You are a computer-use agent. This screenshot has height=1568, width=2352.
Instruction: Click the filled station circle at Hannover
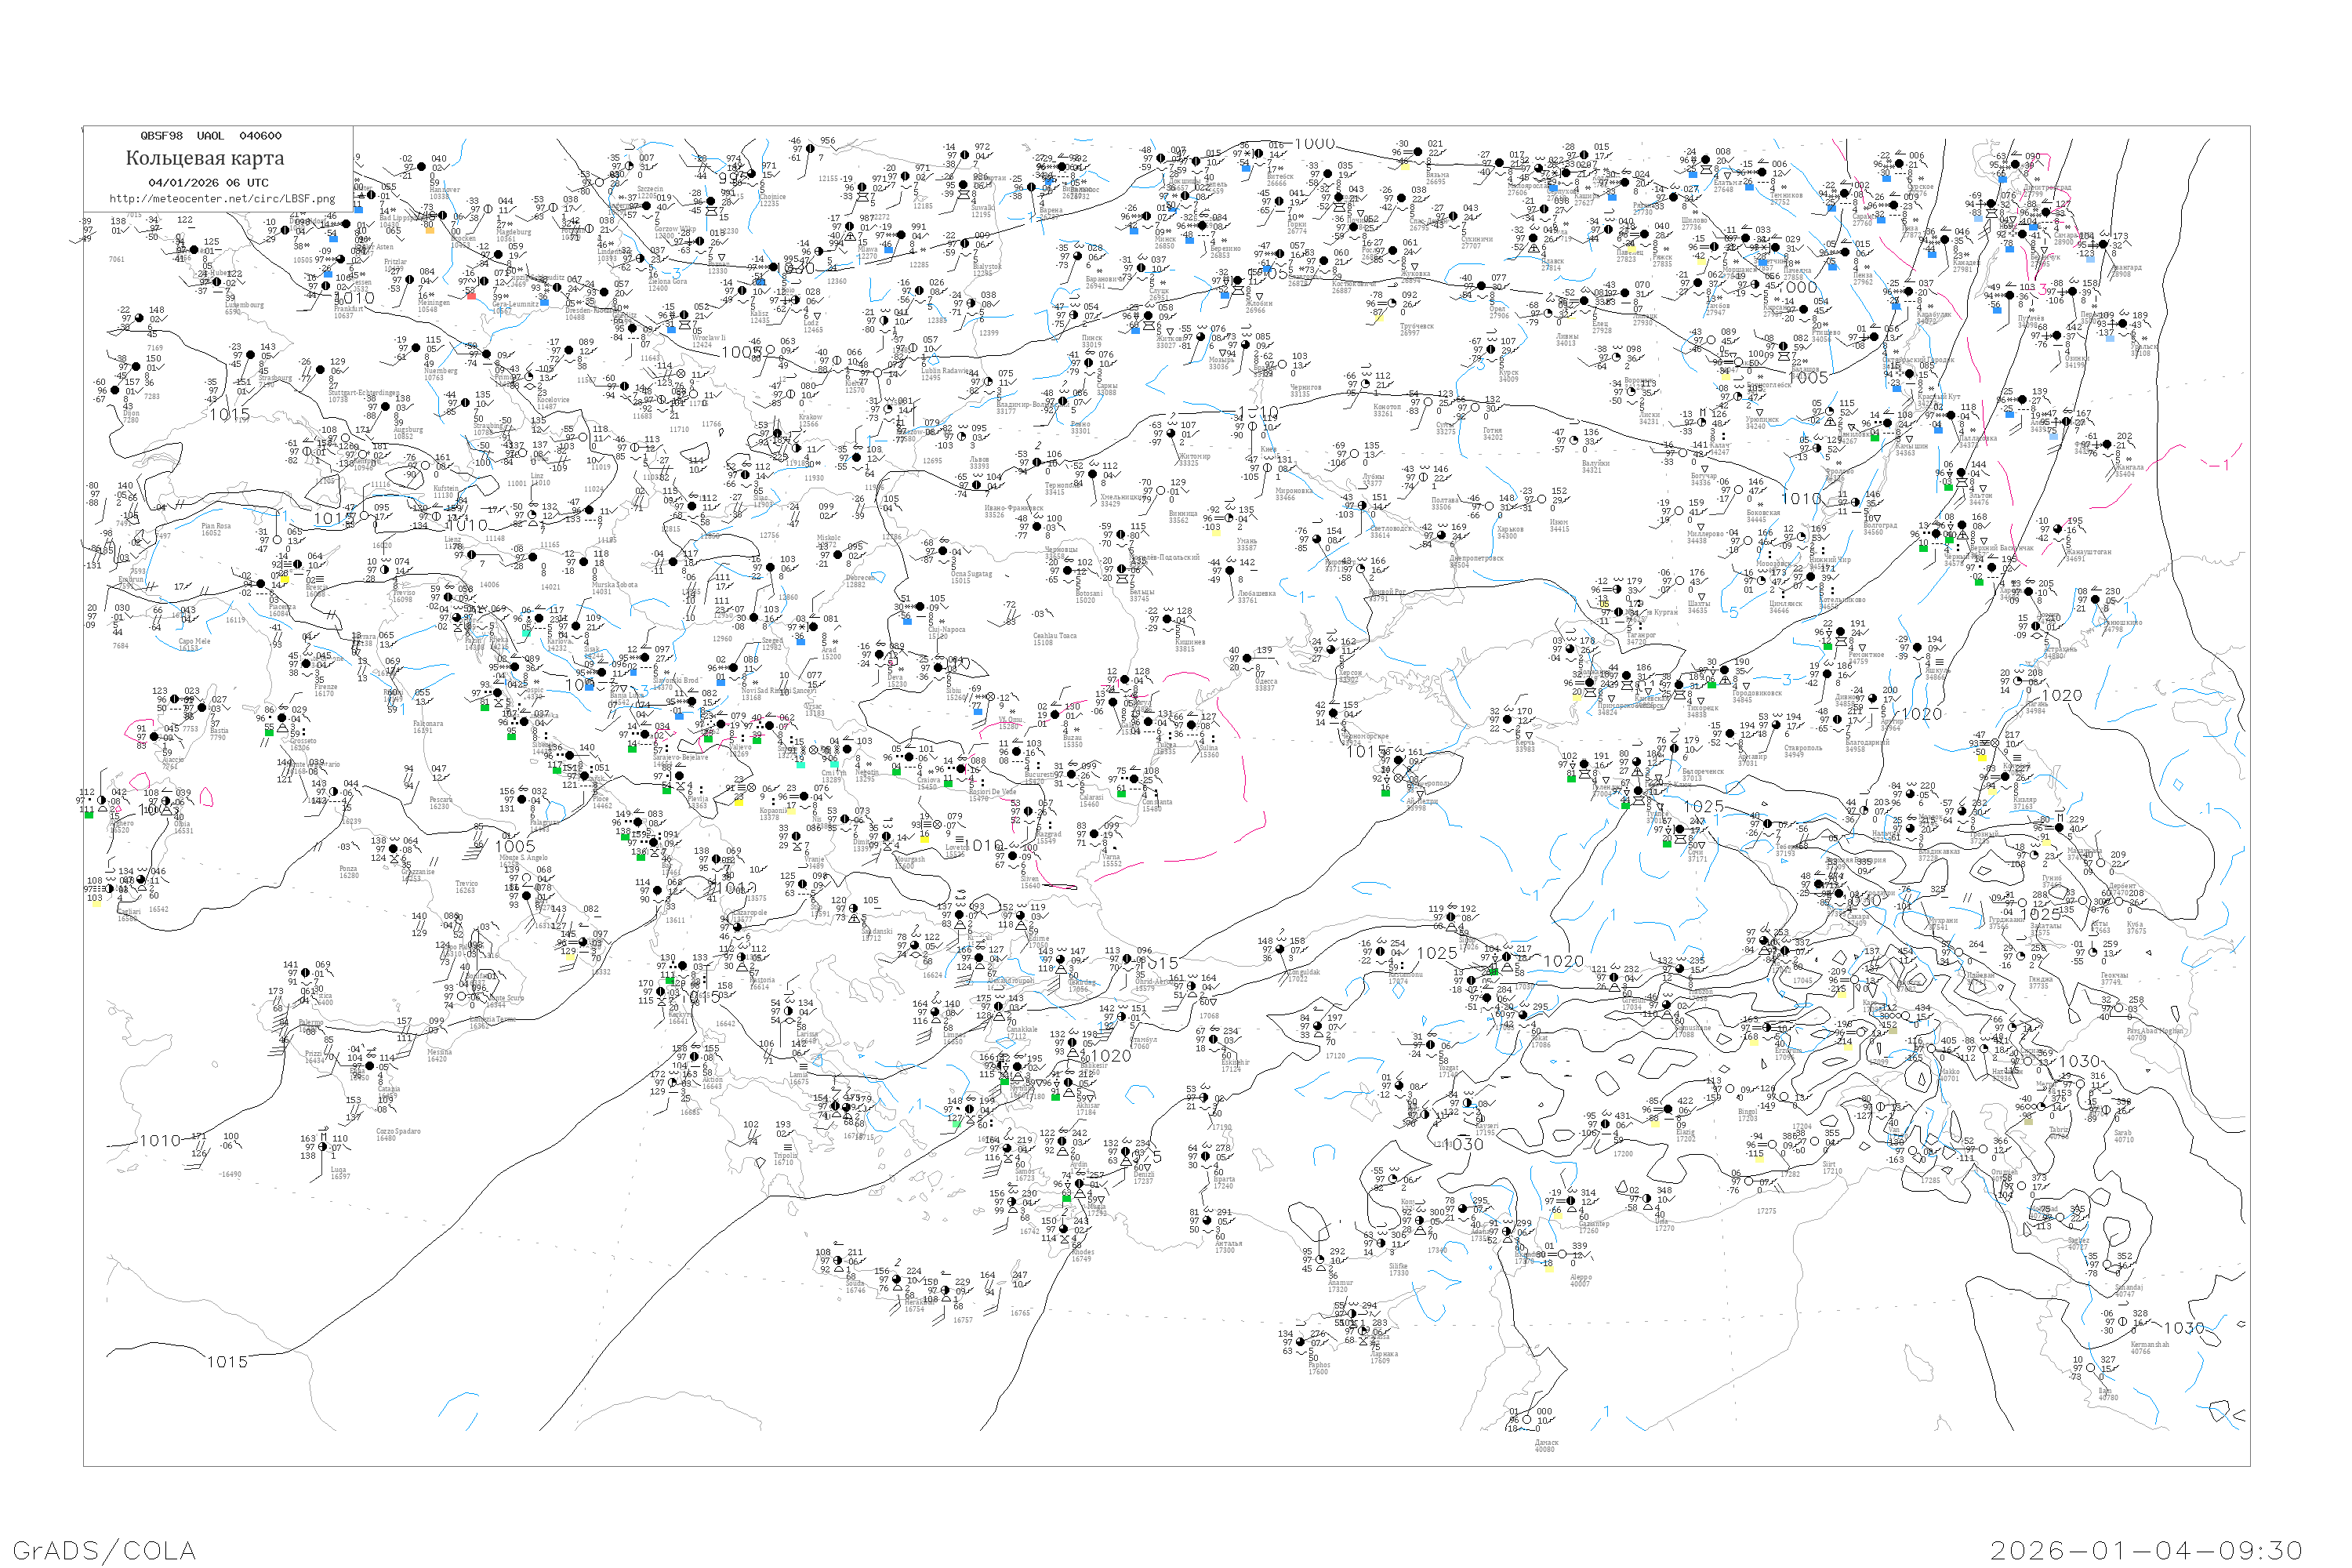point(421,168)
